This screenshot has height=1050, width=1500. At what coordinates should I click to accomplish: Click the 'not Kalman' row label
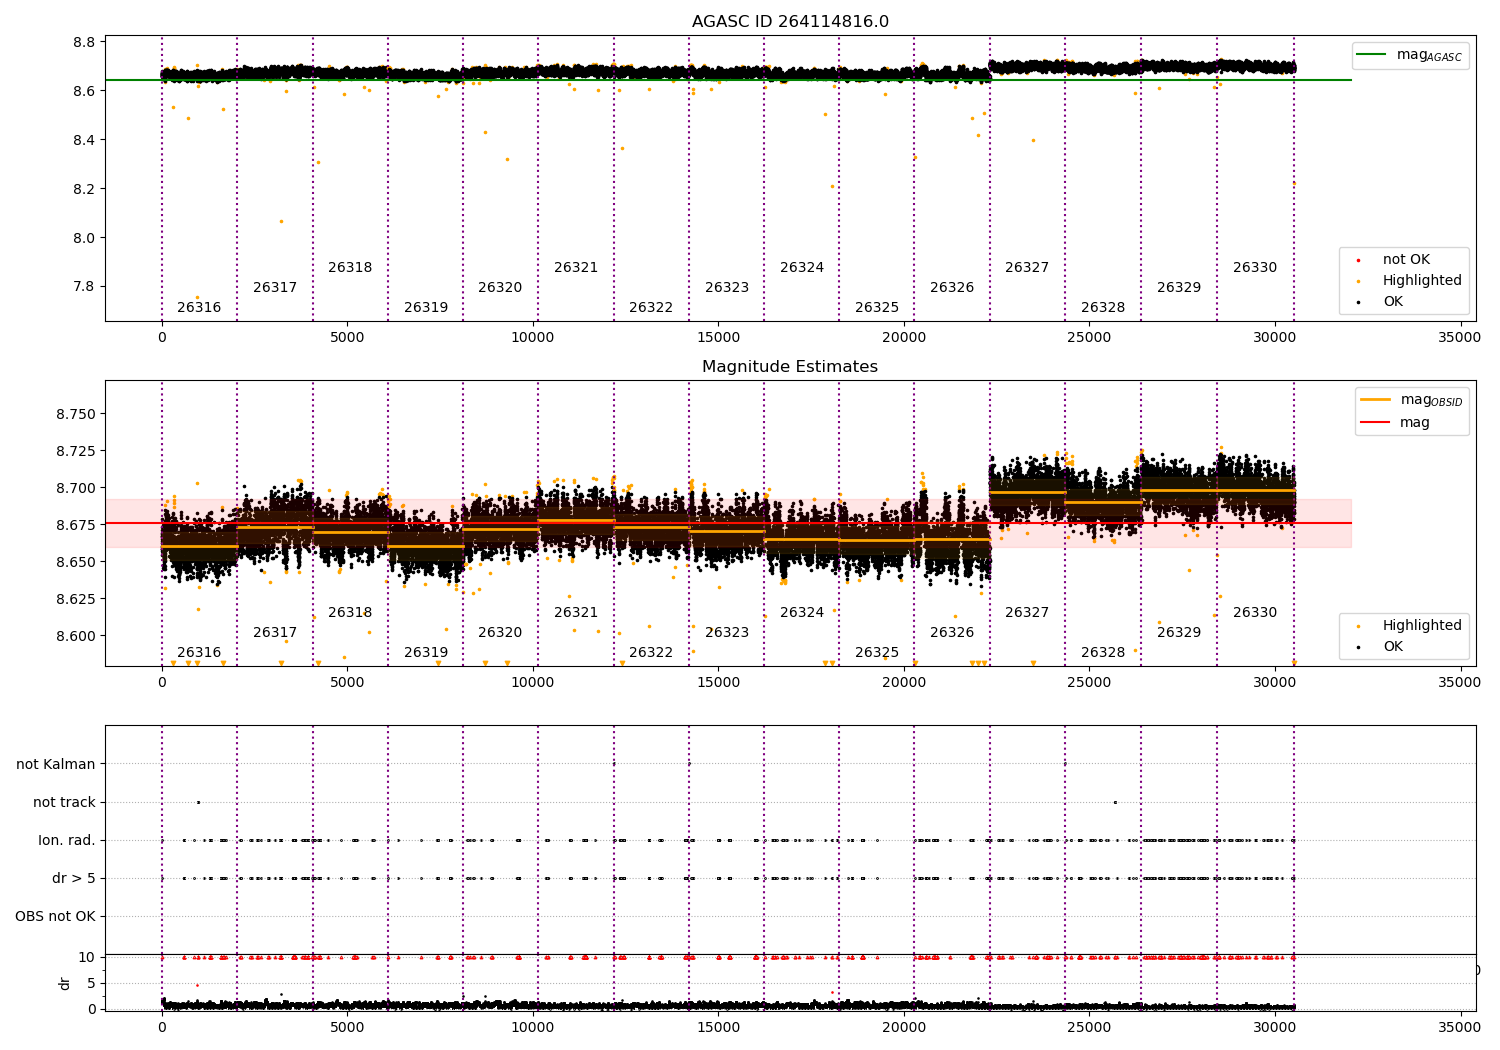click(56, 765)
